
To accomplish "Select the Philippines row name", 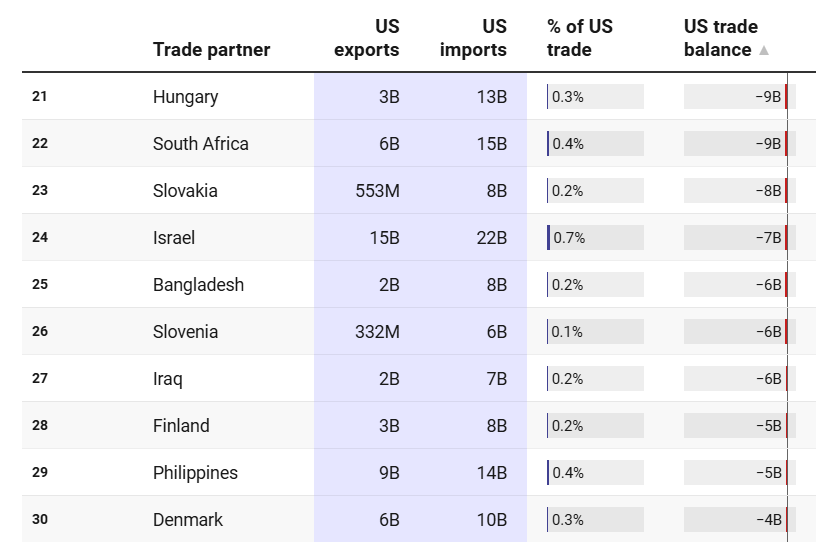I will [195, 473].
